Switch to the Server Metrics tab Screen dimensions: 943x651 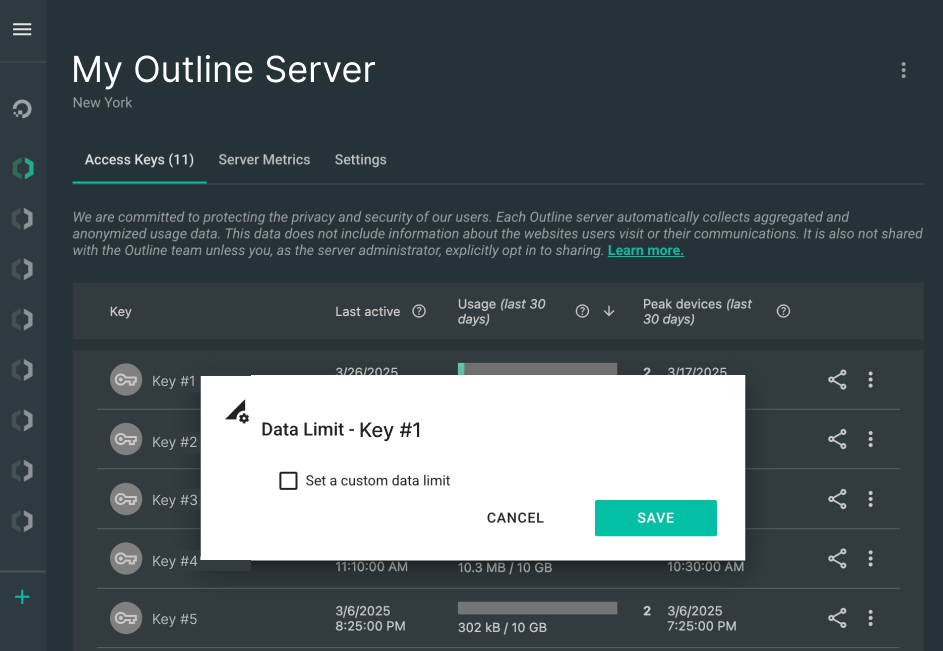[264, 160]
